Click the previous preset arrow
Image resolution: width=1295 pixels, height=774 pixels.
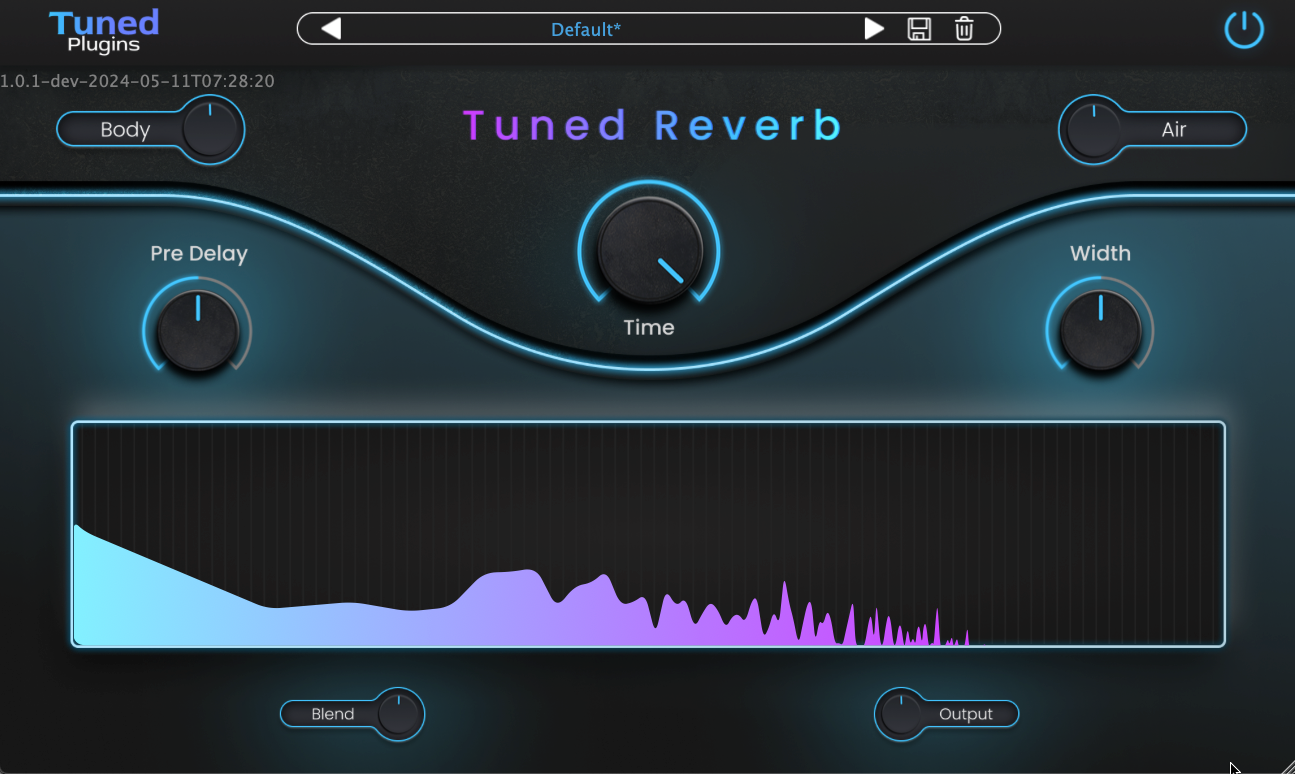pos(331,29)
